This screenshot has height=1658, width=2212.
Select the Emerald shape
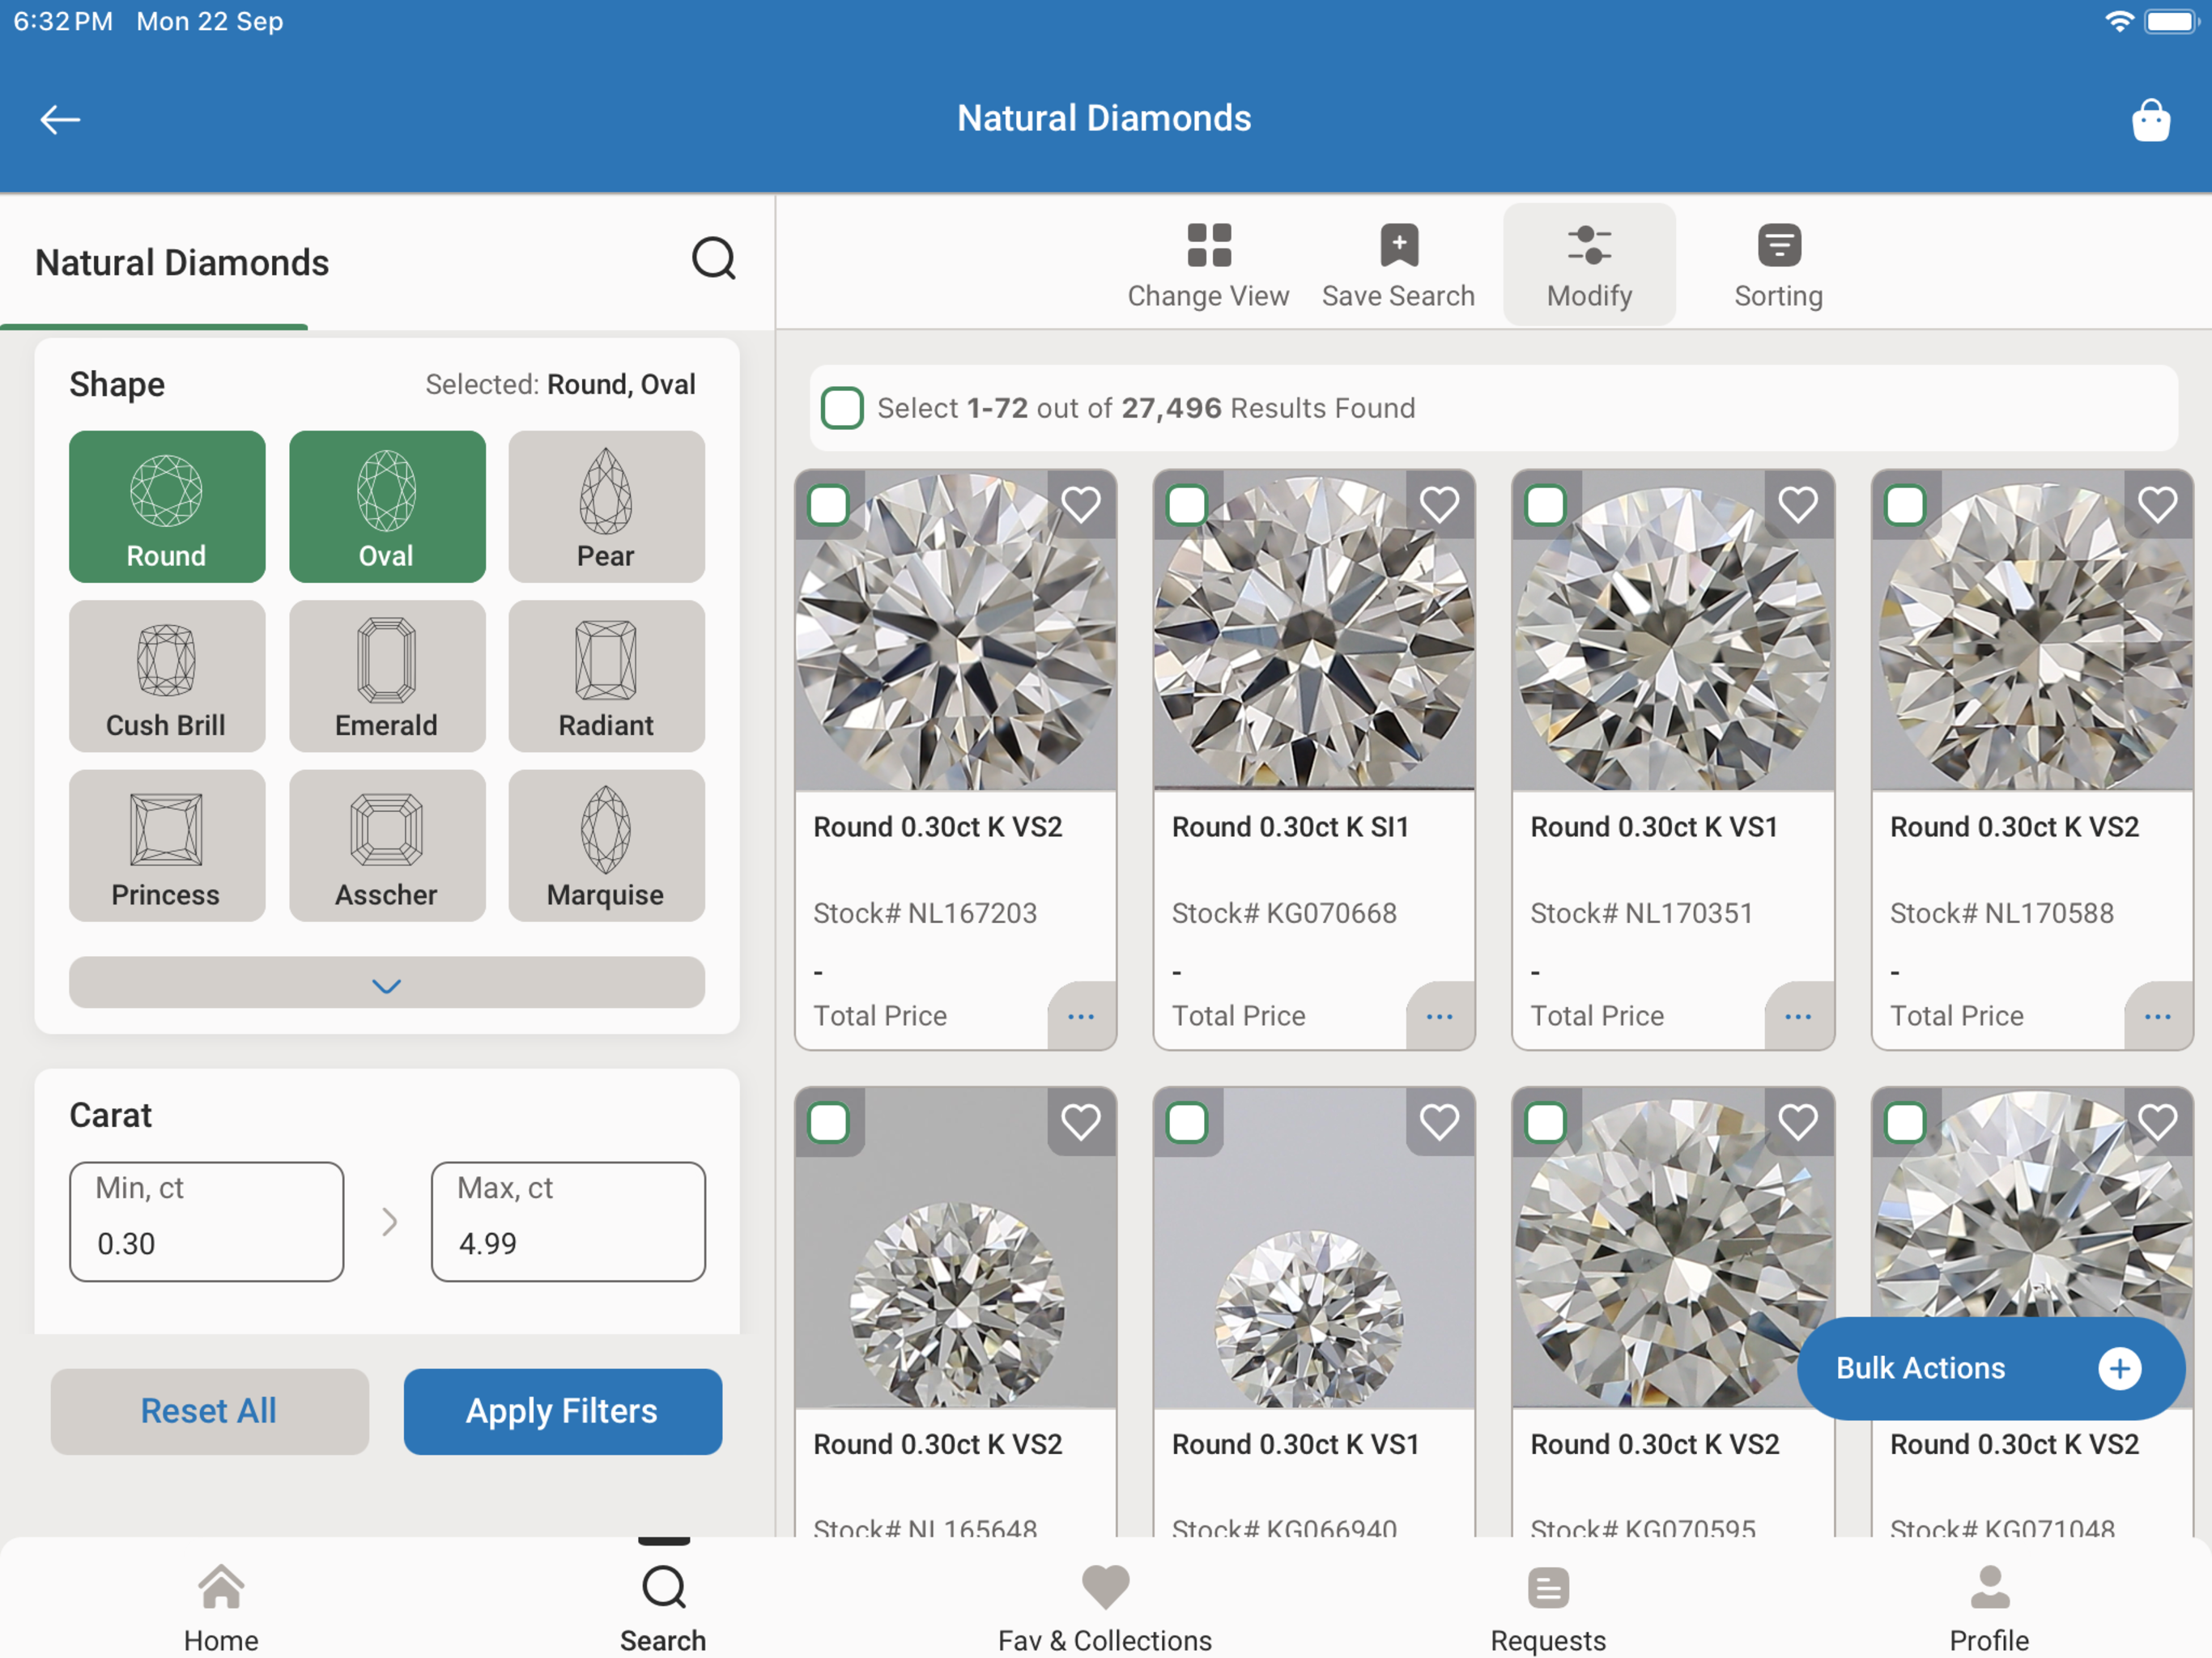click(x=387, y=676)
